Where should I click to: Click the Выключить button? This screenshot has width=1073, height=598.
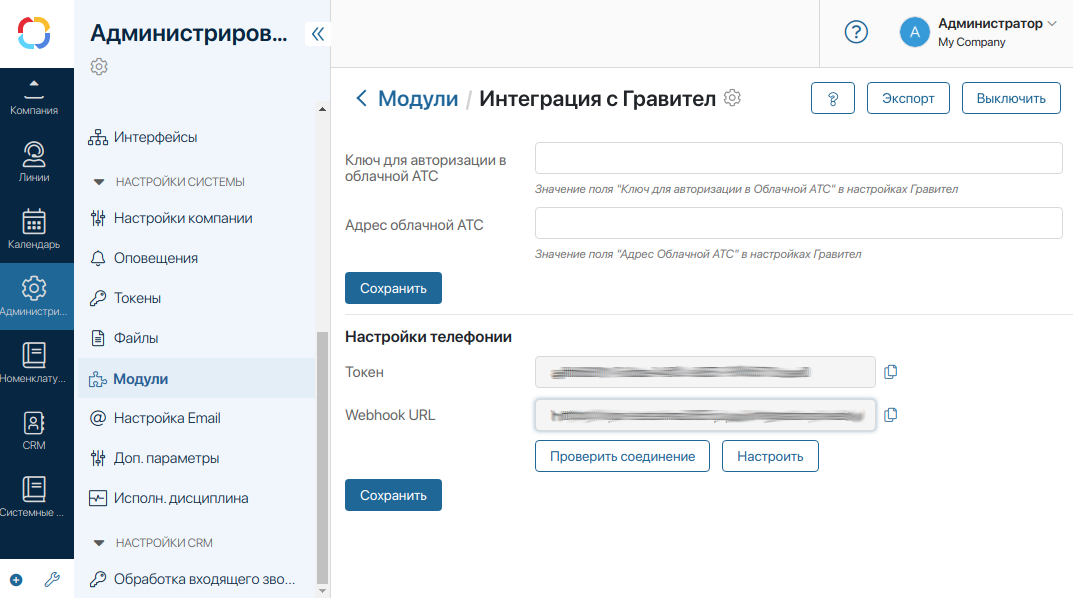click(x=1011, y=98)
